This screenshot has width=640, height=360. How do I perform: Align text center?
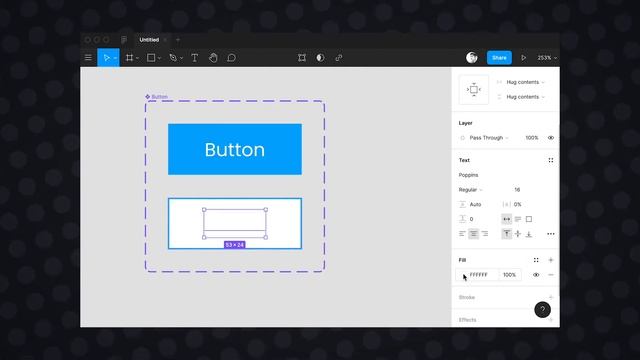tap(473, 234)
